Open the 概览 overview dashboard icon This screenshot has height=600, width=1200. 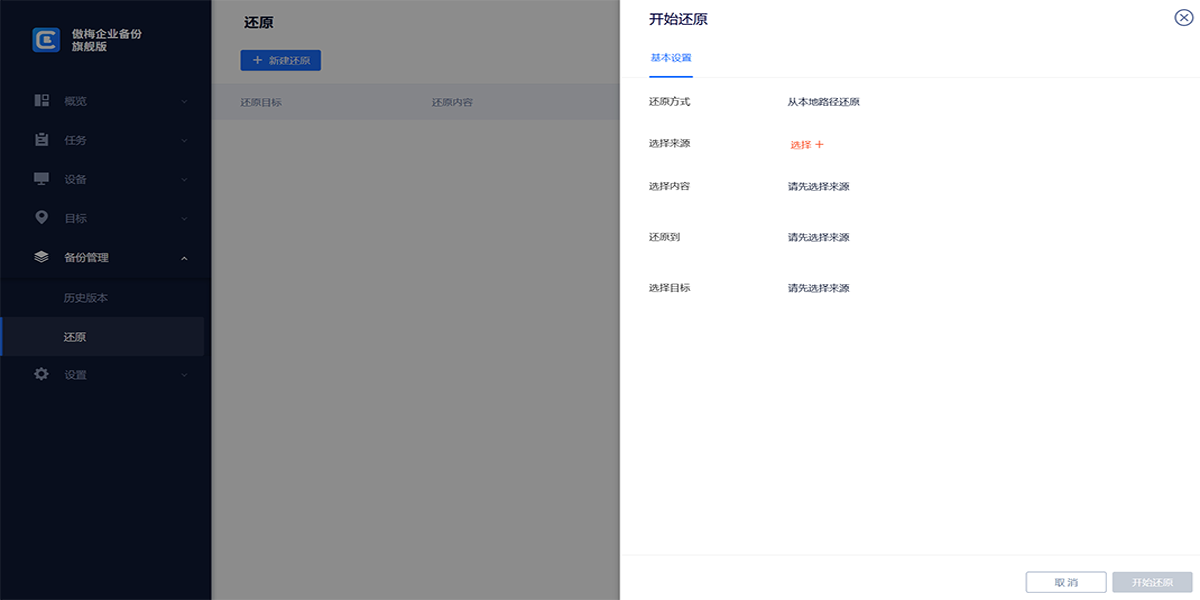click(x=41, y=100)
